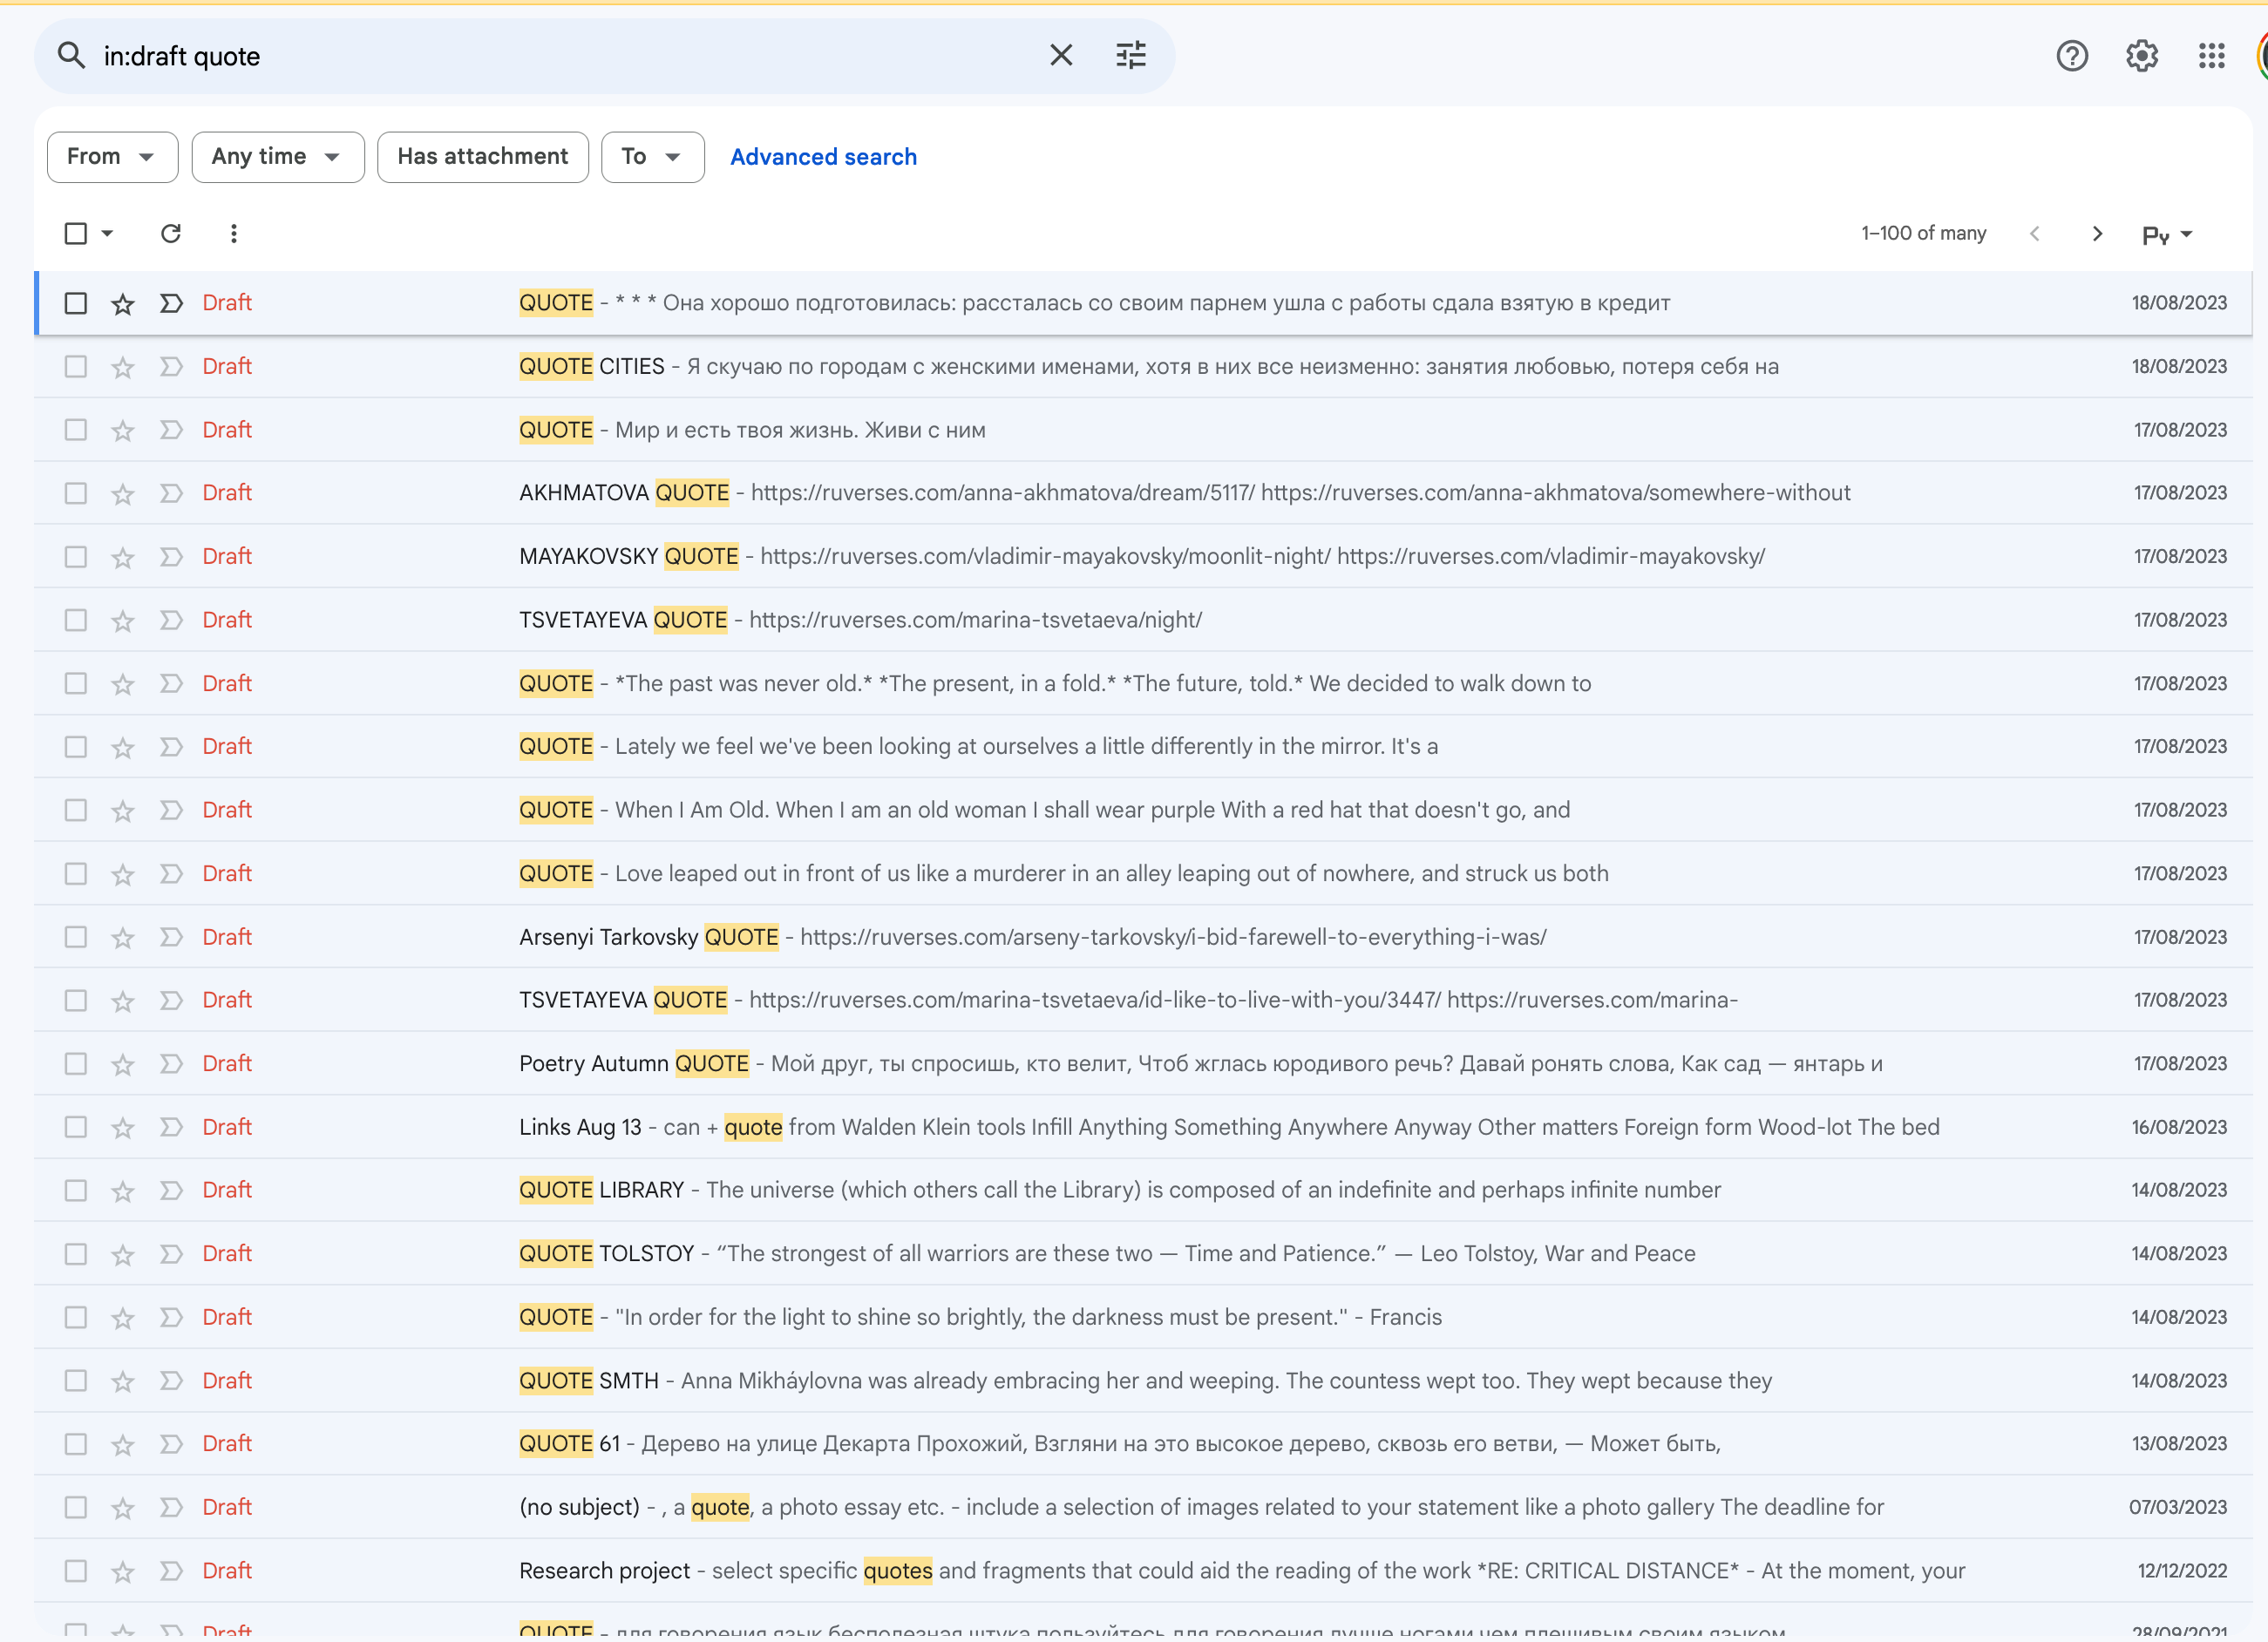Screen dimensions: 2268x1642
Task: Open the input tools language dropdown
Action: point(2166,234)
